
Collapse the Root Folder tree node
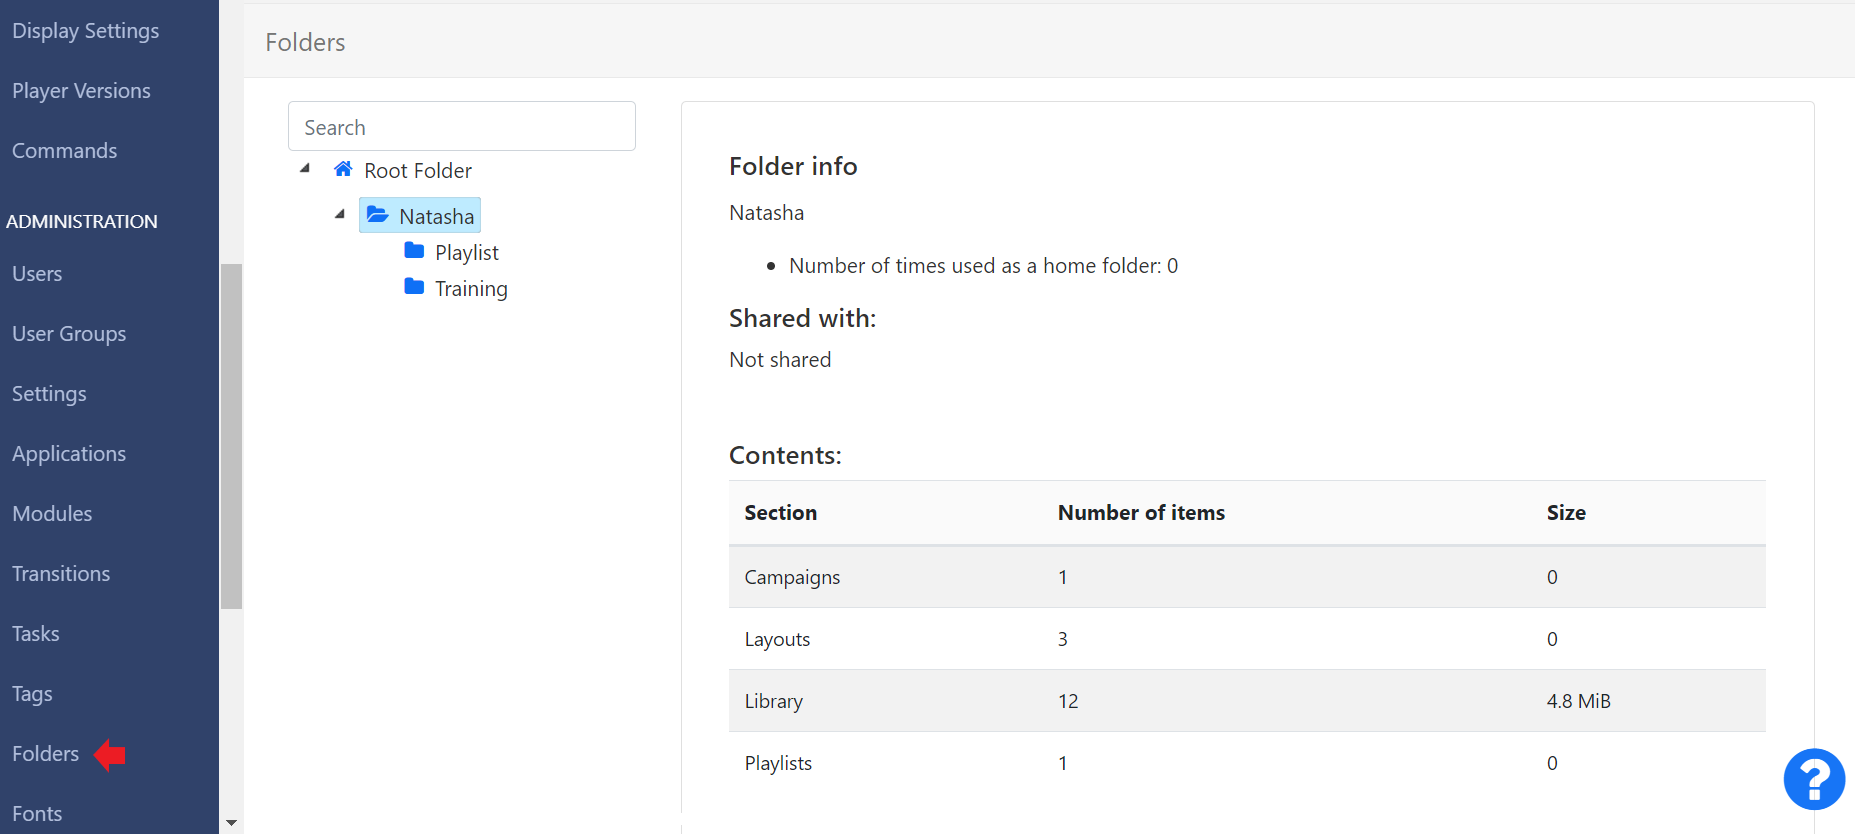(x=305, y=169)
